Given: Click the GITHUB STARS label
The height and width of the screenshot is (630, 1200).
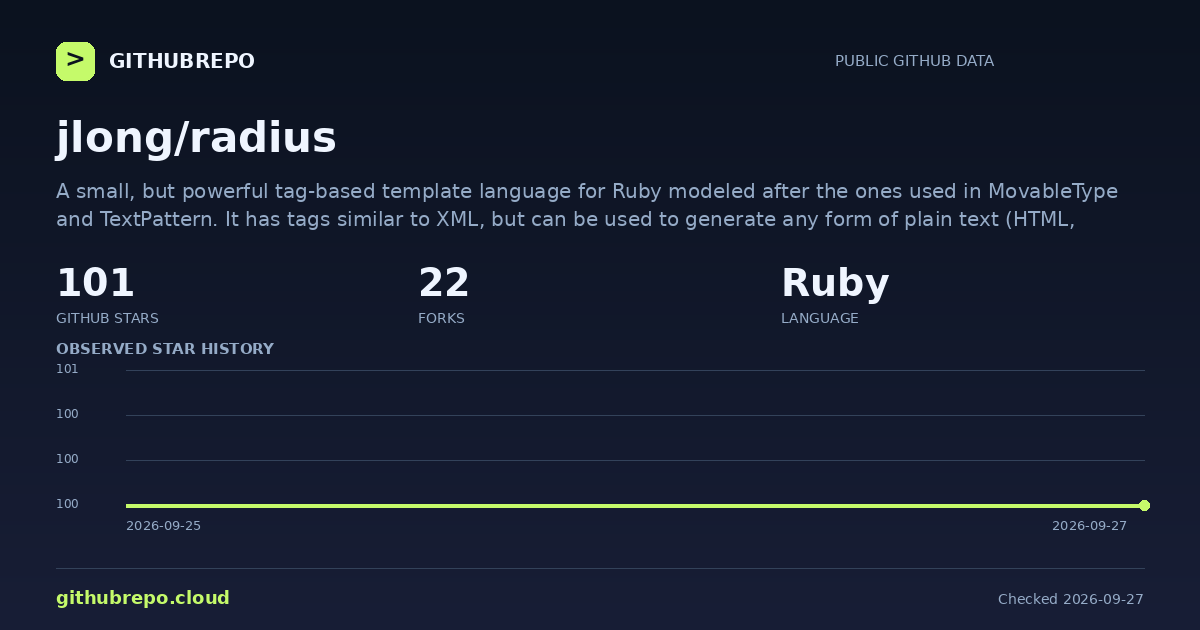Looking at the screenshot, I should [107, 318].
